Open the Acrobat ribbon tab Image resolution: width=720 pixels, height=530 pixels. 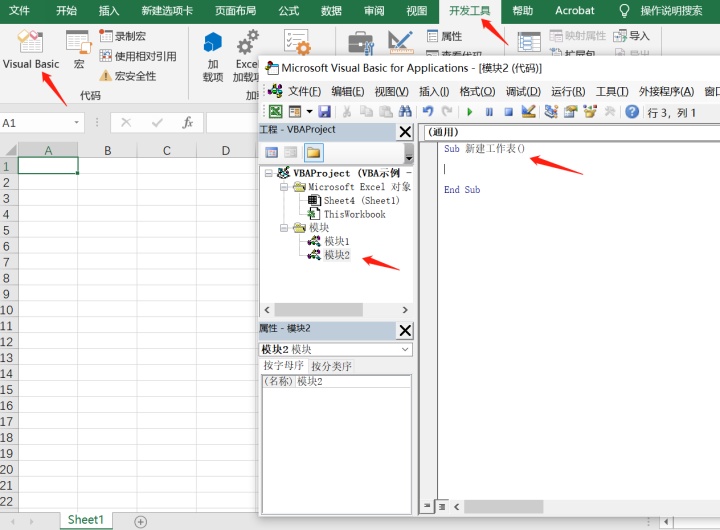tap(574, 10)
